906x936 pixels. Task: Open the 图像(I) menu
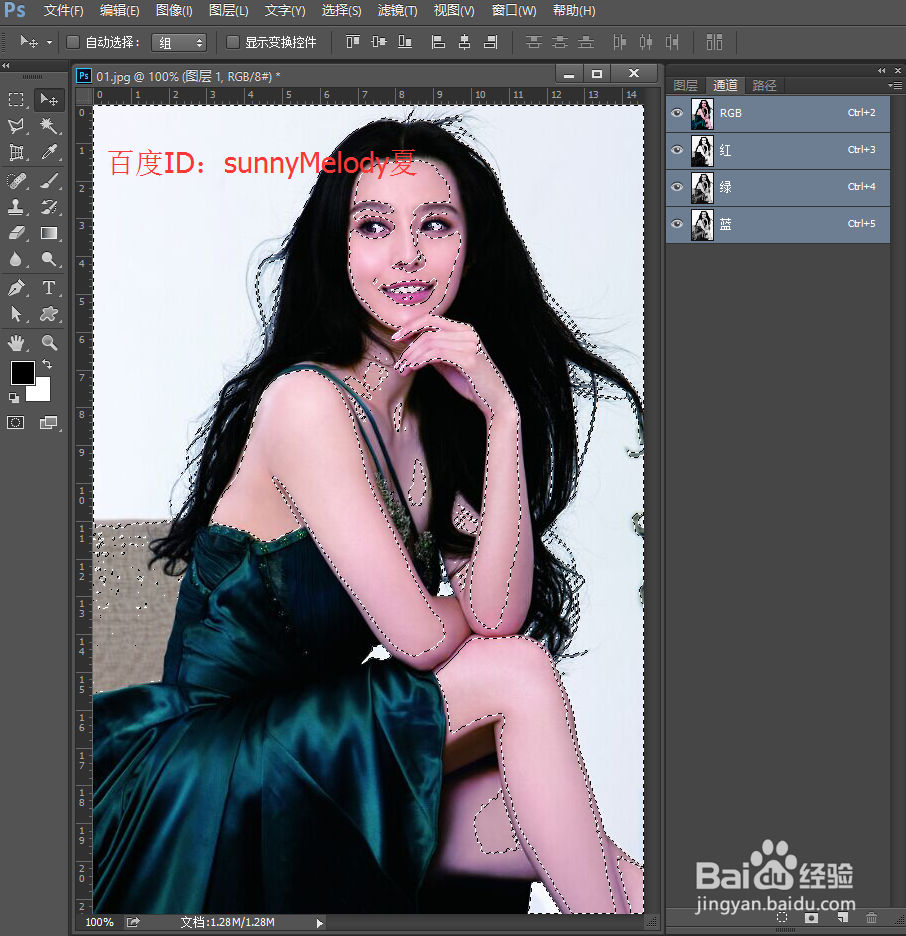tap(174, 11)
